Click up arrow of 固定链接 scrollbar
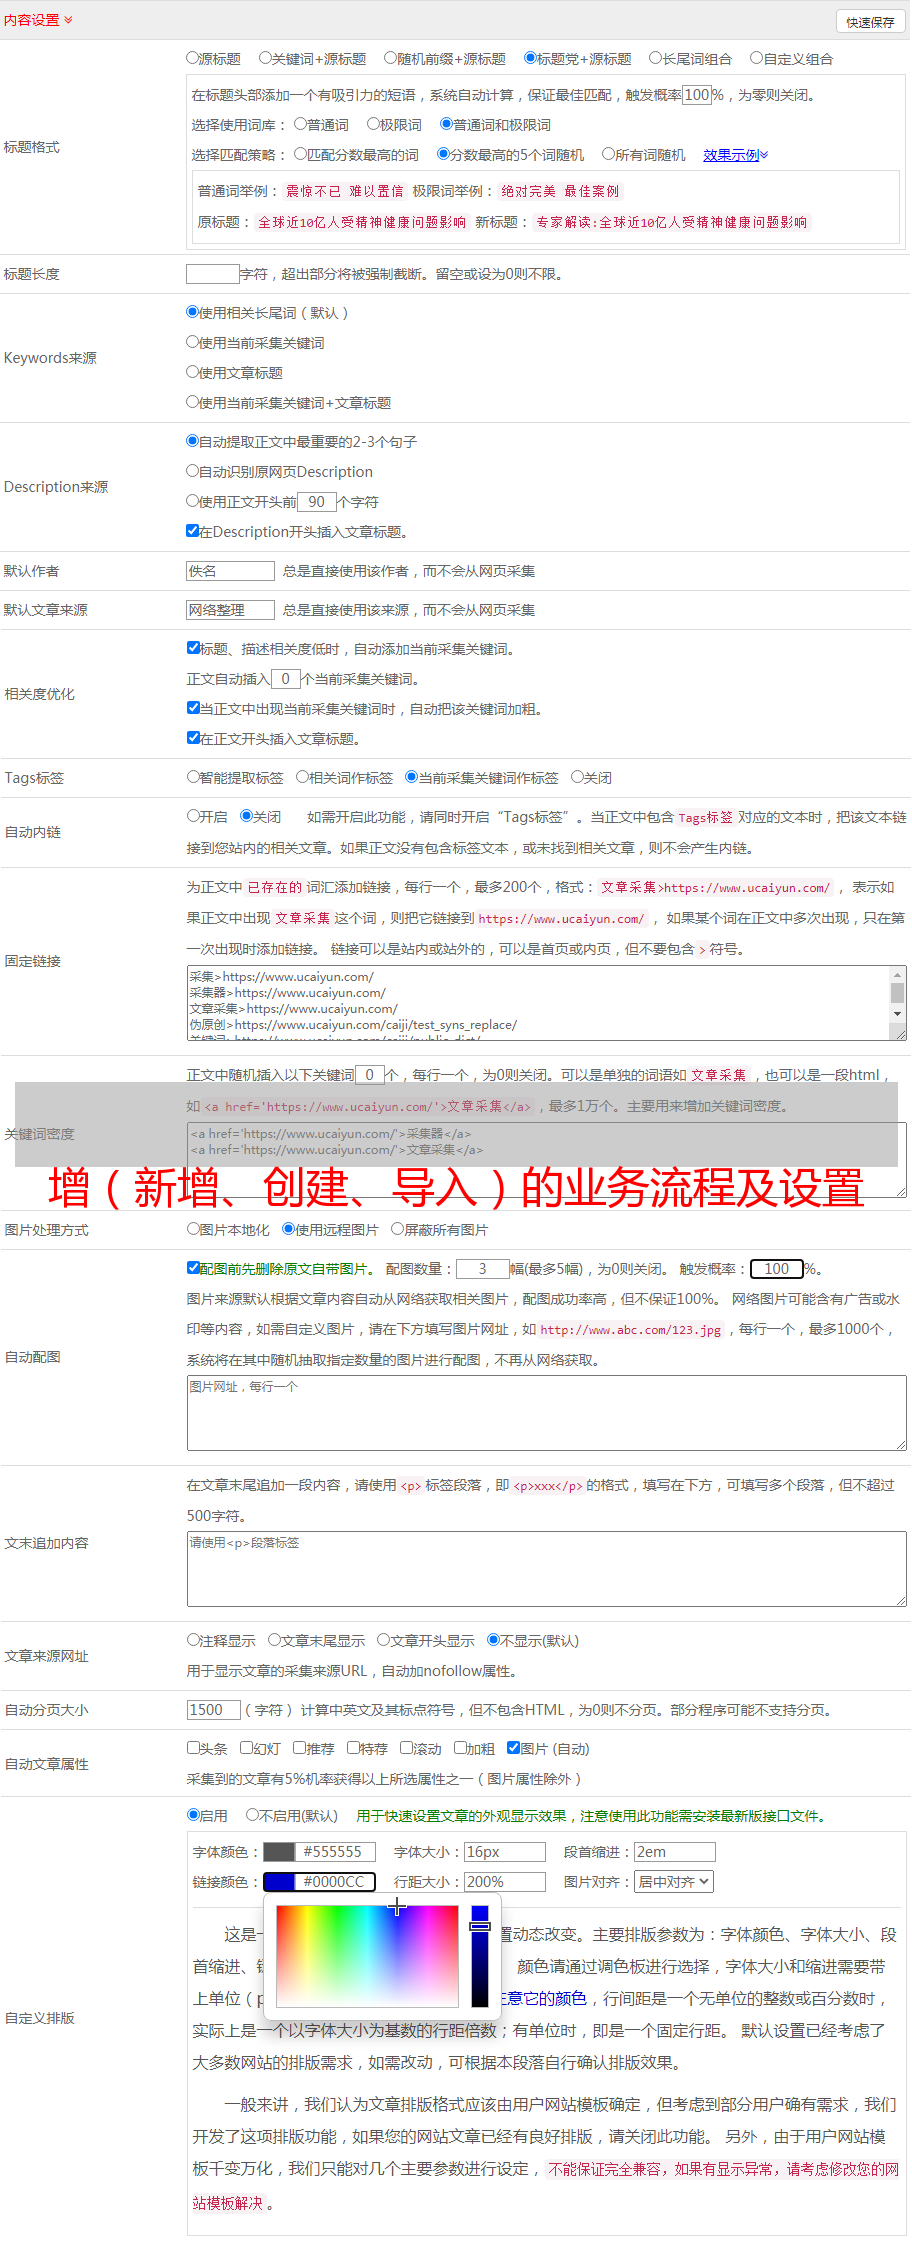The width and height of the screenshot is (912, 2249). pyautogui.click(x=897, y=975)
